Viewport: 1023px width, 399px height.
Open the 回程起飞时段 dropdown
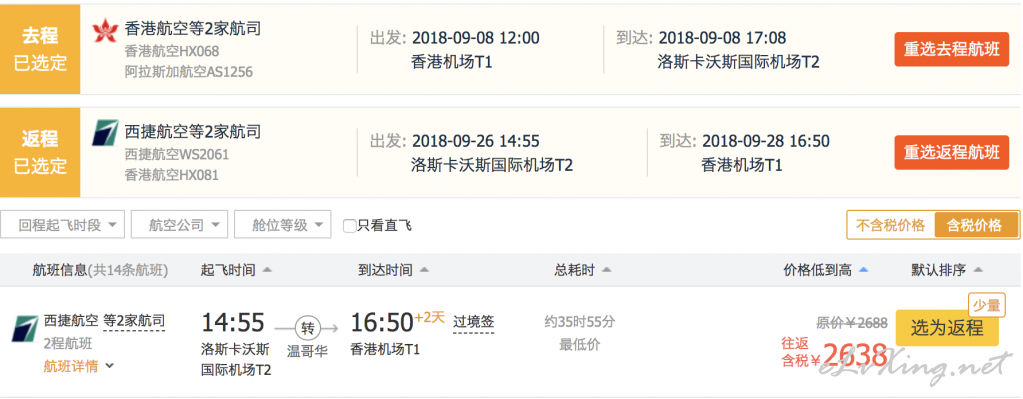[x=63, y=226]
